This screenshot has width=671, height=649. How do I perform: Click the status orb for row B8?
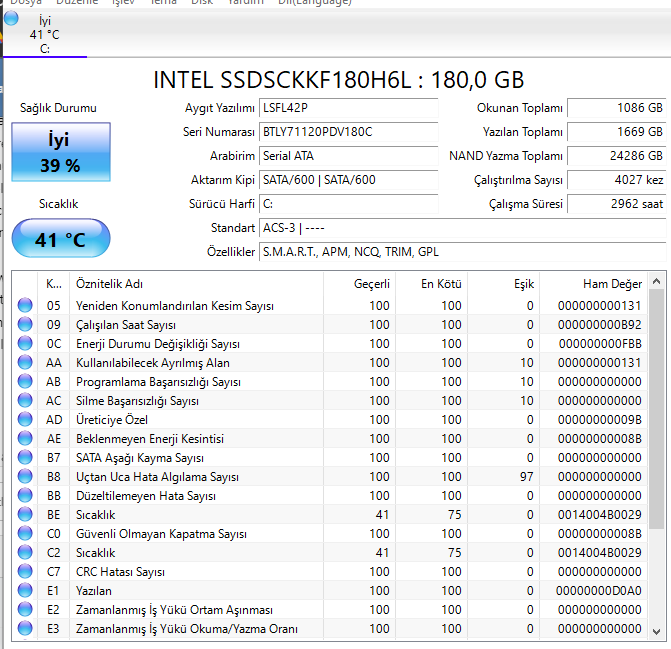[25, 477]
